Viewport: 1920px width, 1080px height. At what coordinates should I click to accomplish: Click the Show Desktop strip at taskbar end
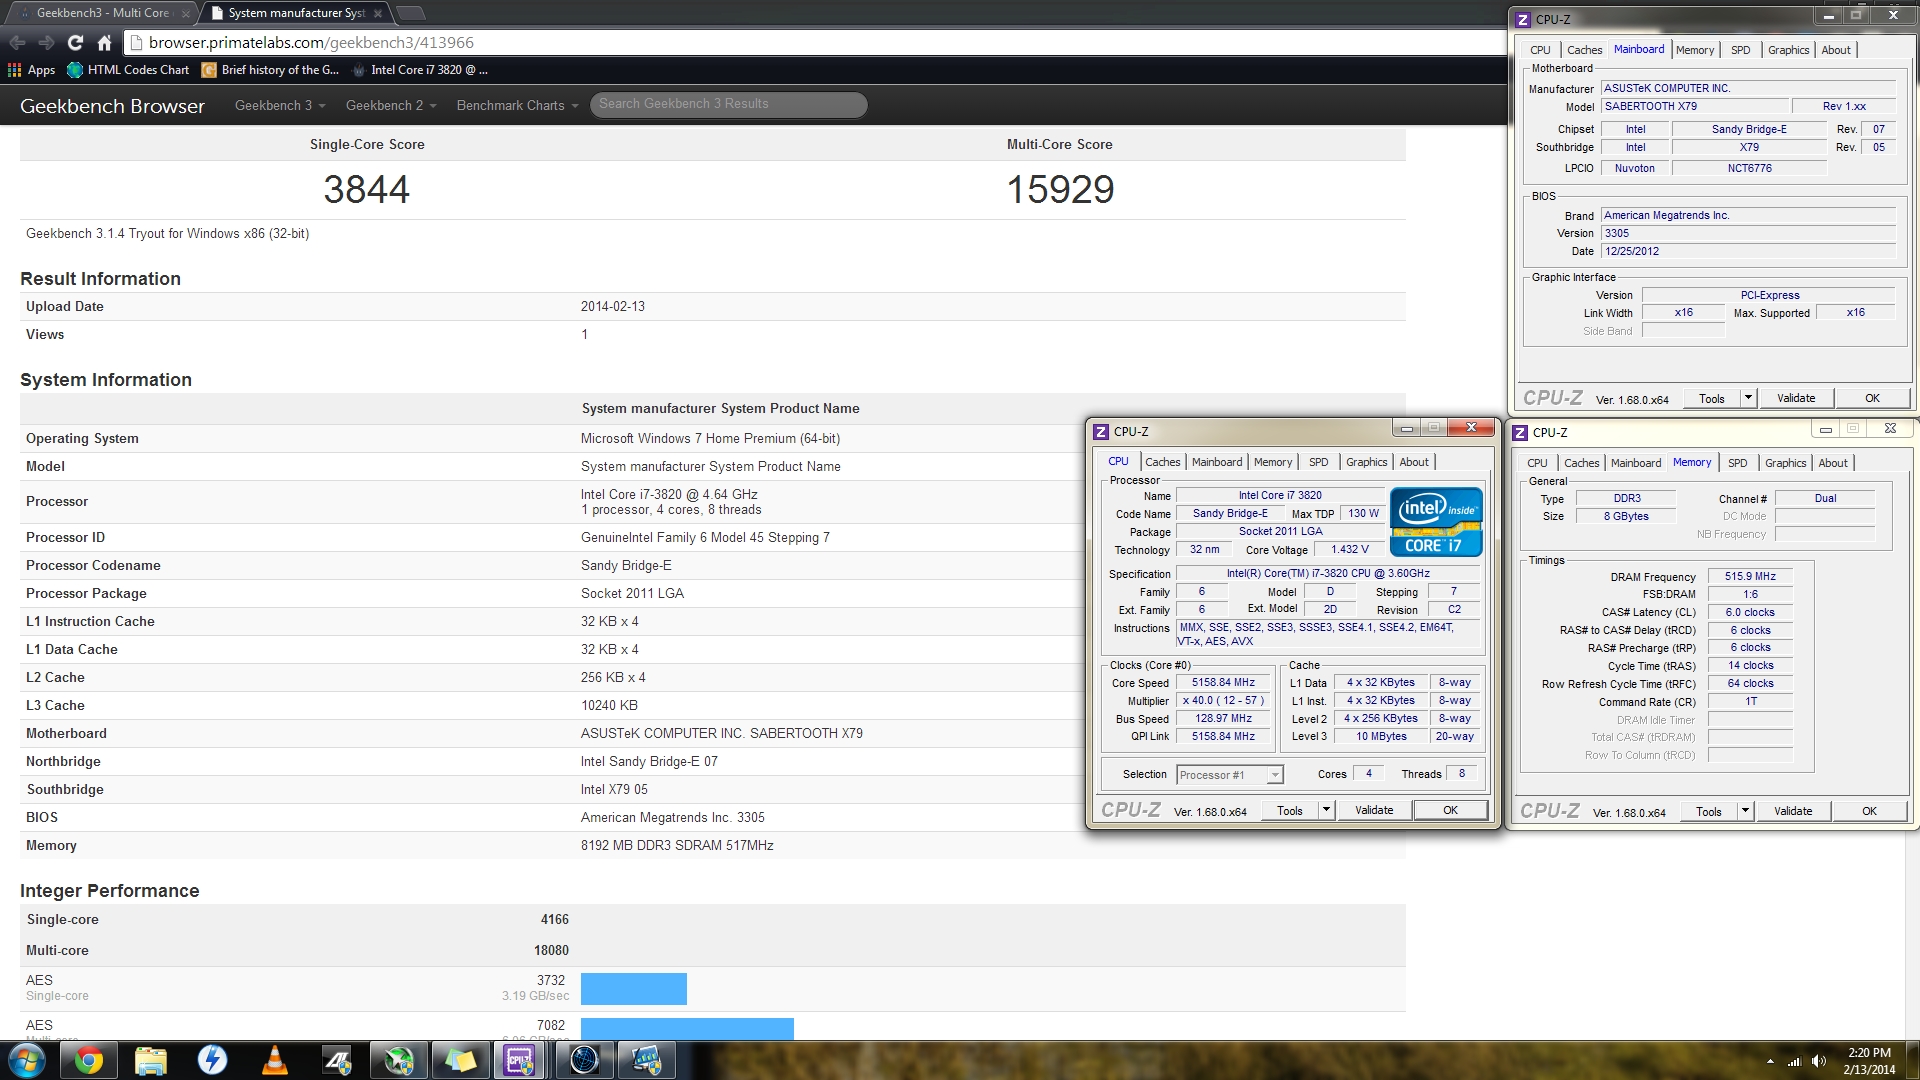pos(1913,1060)
